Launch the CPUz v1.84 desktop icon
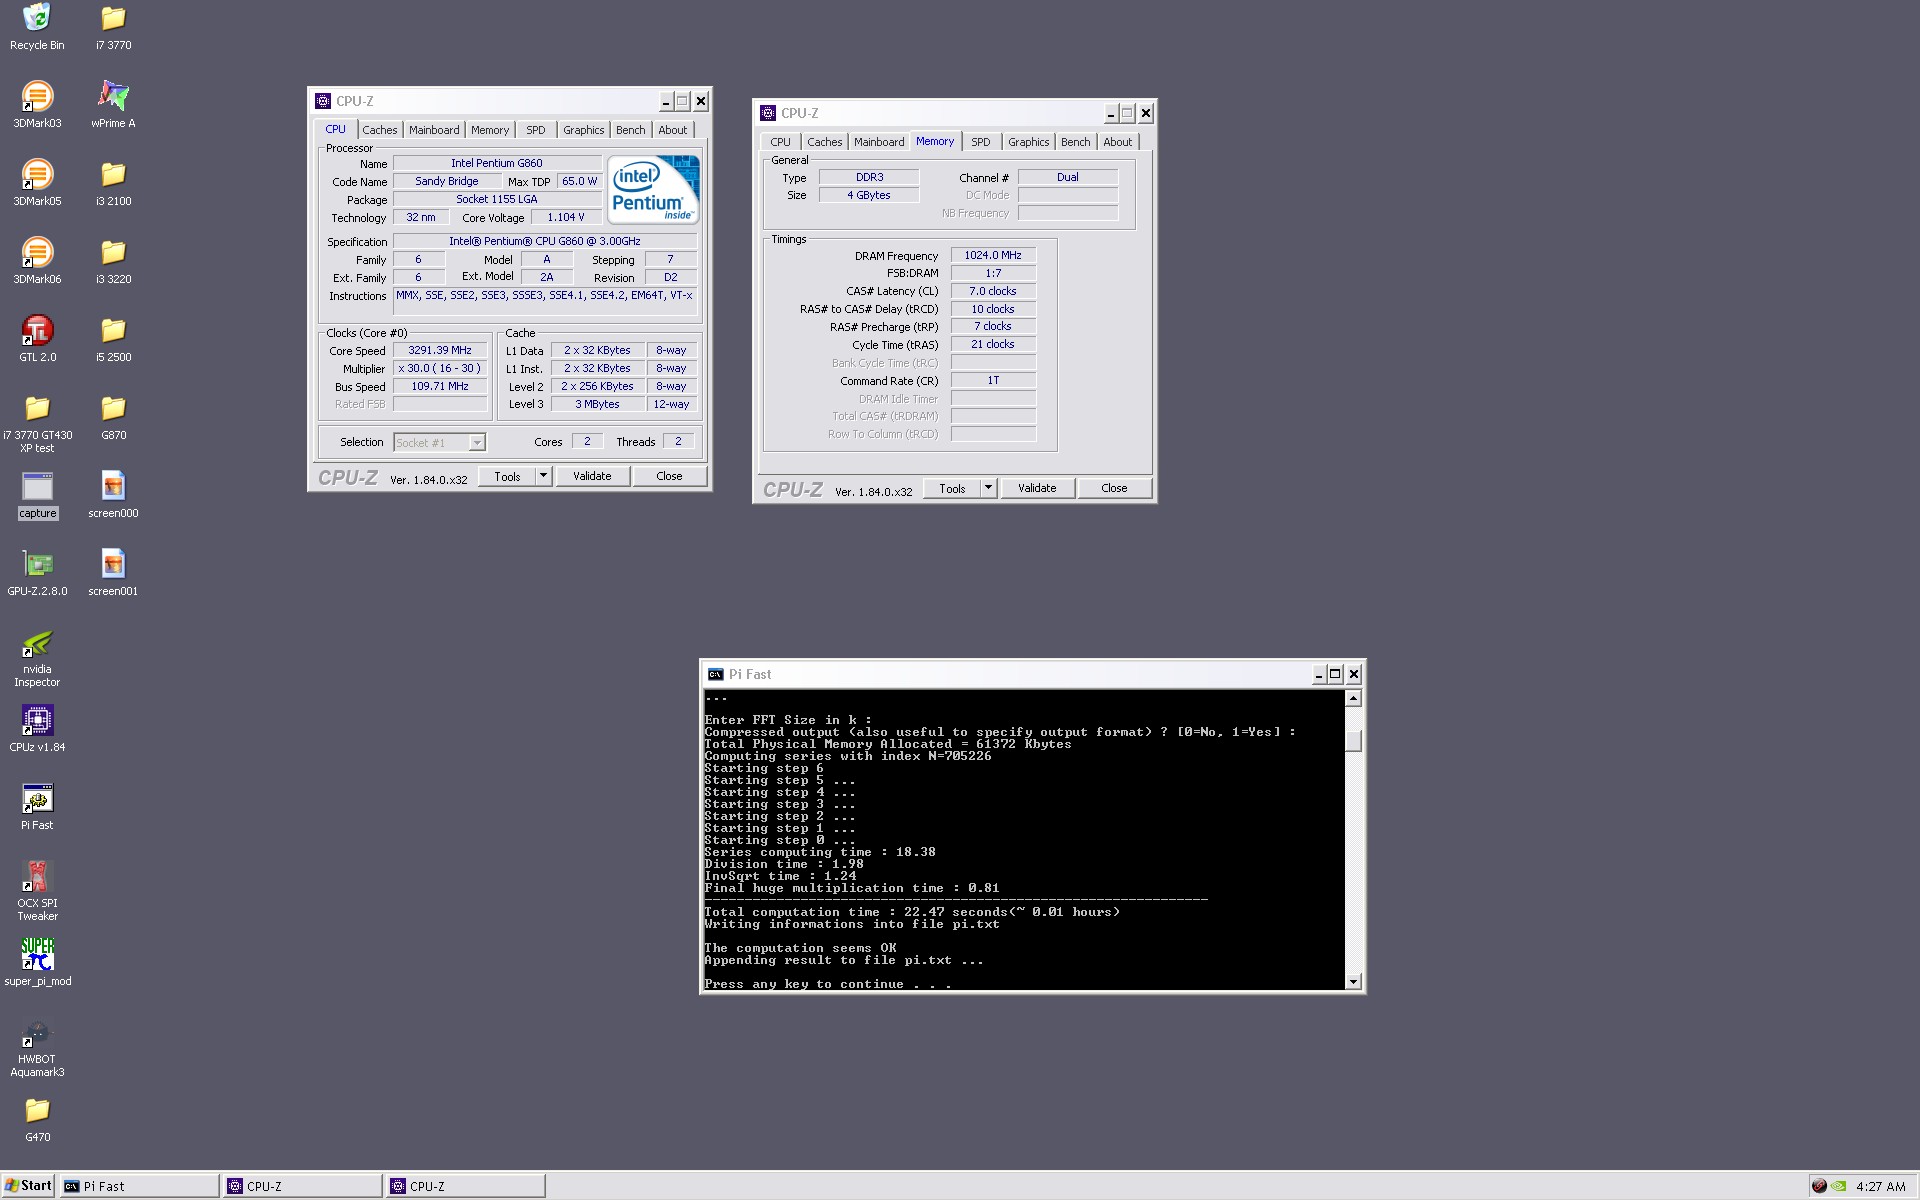Viewport: 1920px width, 1200px height. click(37, 728)
